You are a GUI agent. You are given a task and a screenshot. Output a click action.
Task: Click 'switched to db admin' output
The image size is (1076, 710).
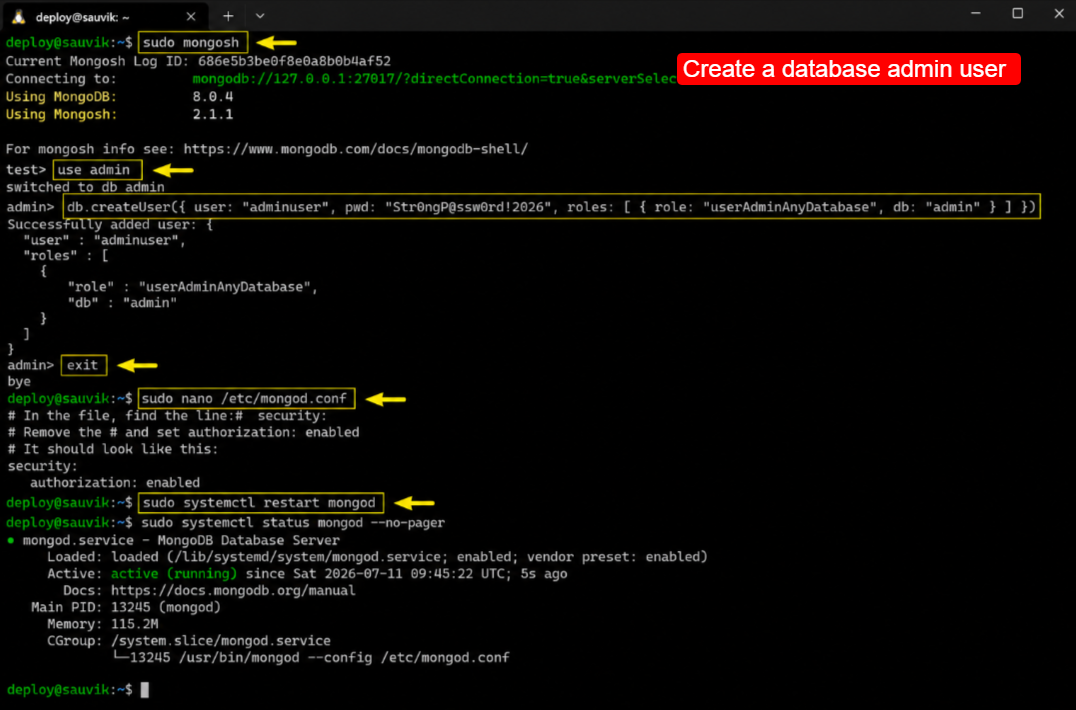[85, 187]
